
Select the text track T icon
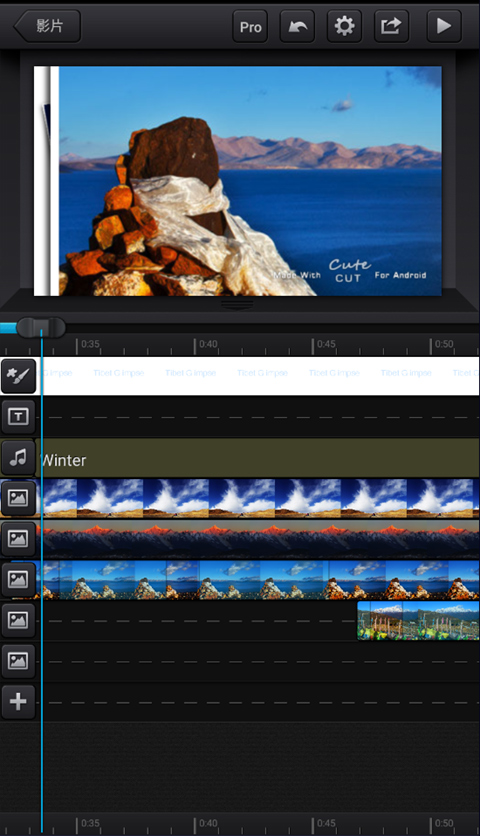[x=18, y=416]
